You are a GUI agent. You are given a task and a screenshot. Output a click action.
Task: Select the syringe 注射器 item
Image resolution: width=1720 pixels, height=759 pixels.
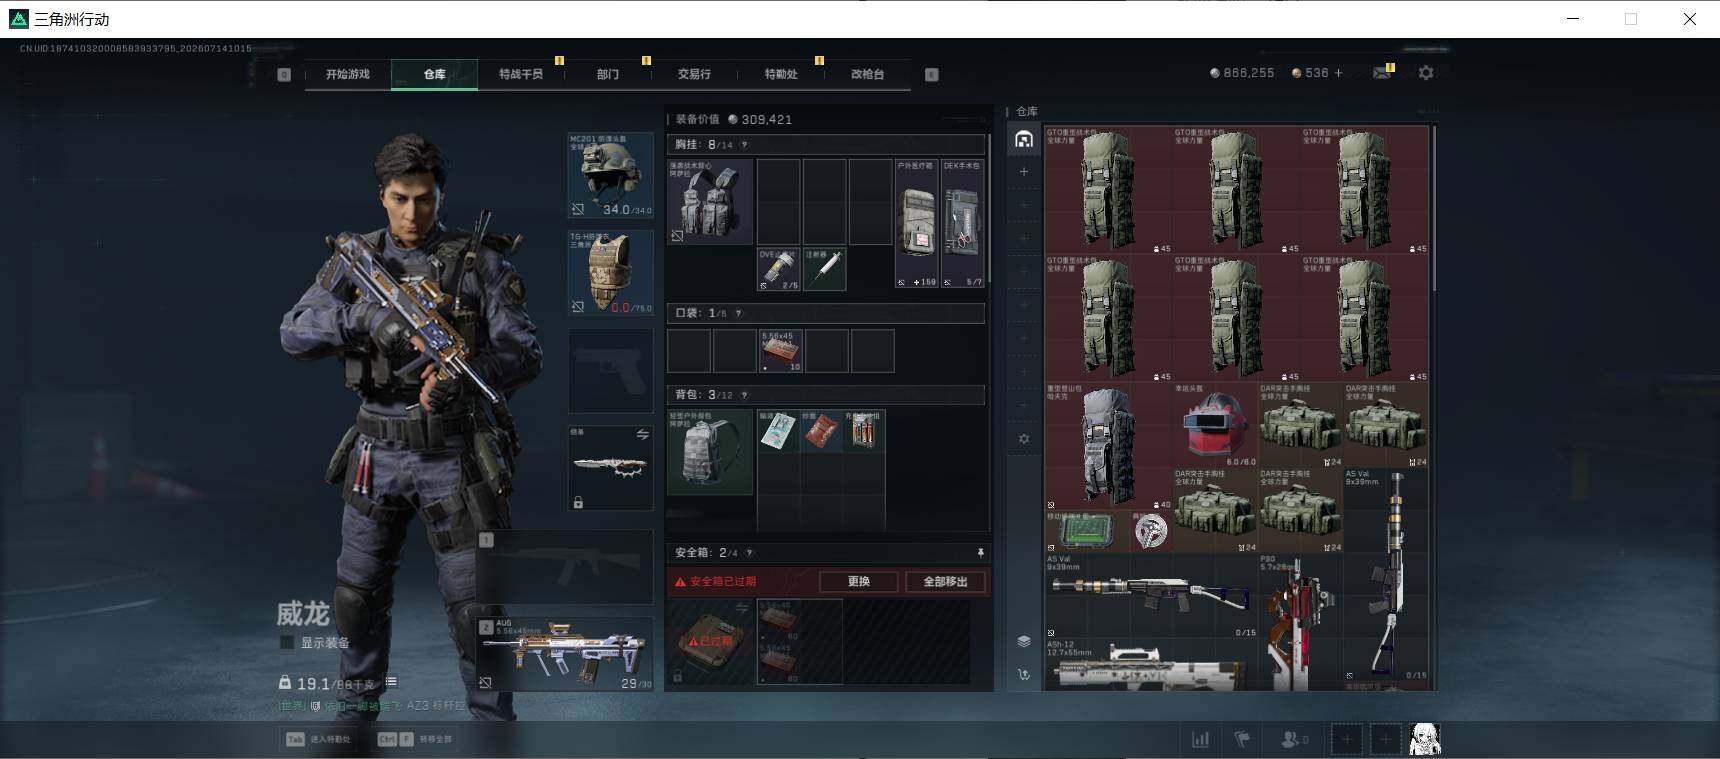824,269
